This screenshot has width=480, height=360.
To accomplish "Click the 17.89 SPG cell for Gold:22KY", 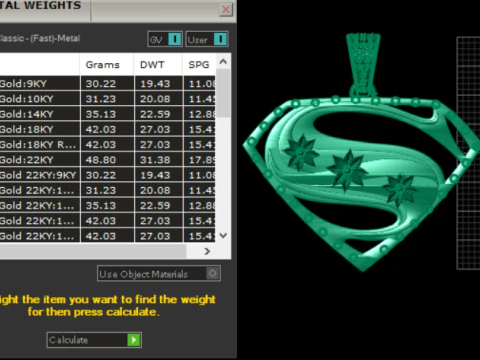I will (x=200, y=160).
